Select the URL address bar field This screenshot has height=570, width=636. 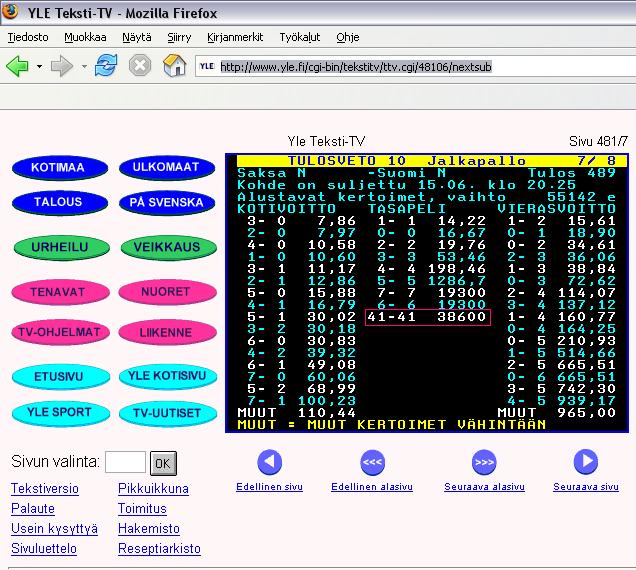tap(415, 67)
